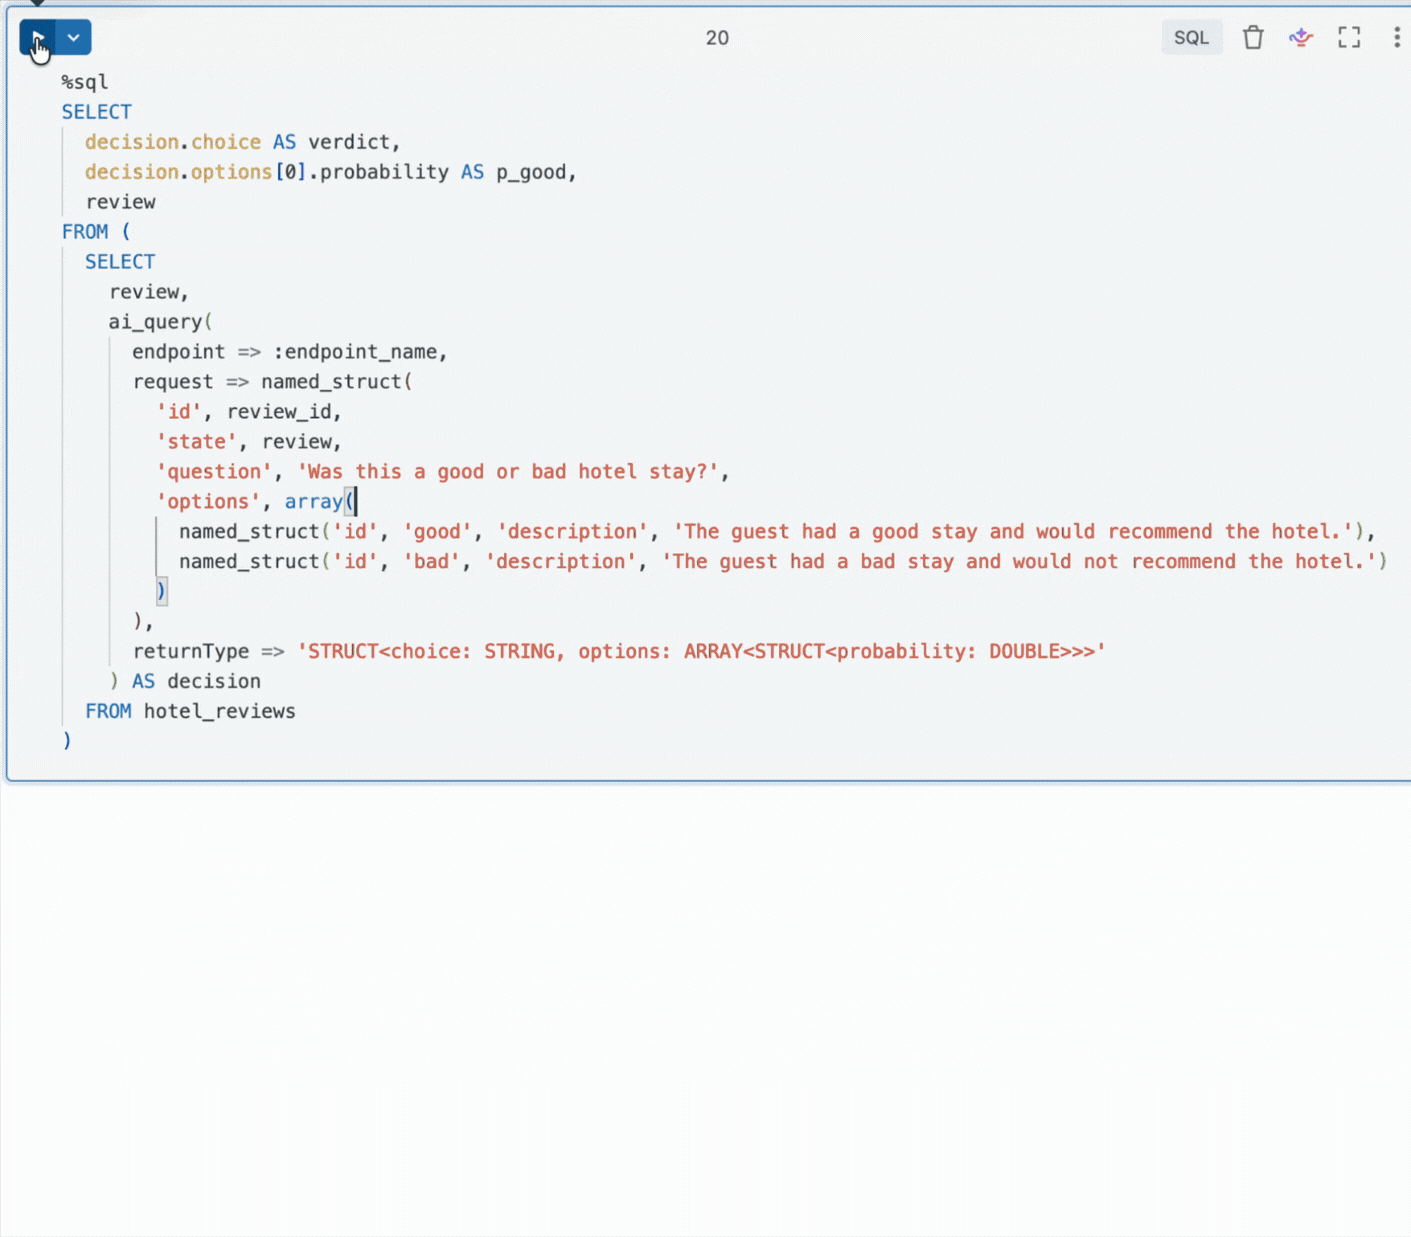Image resolution: width=1411 pixels, height=1237 pixels.
Task: Click the 'ai_query(' function call
Action: [161, 322]
